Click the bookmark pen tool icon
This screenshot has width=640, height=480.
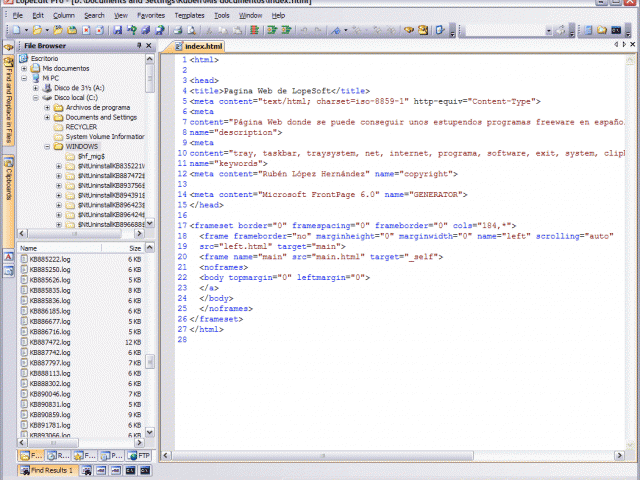tap(336, 30)
